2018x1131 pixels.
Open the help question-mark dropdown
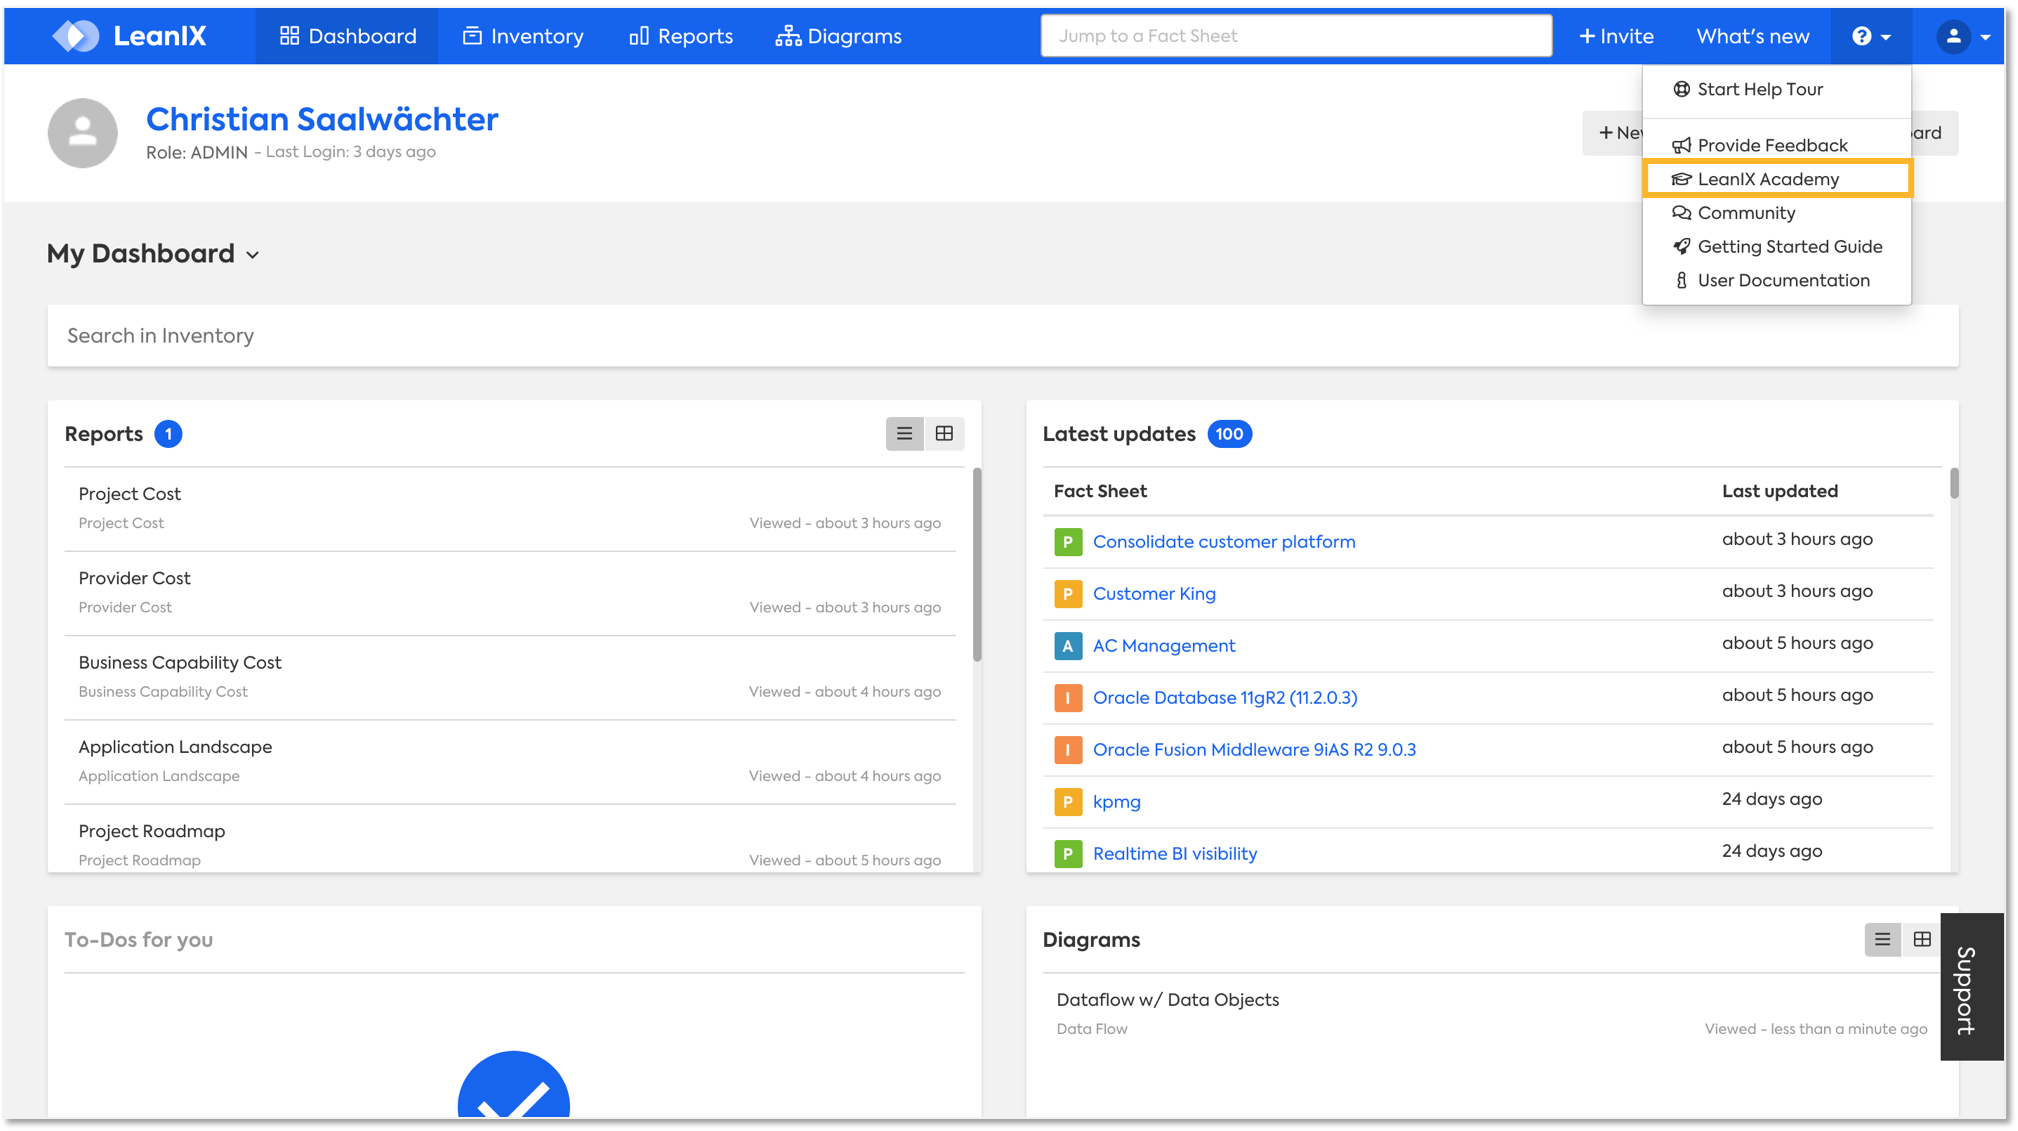[1870, 36]
